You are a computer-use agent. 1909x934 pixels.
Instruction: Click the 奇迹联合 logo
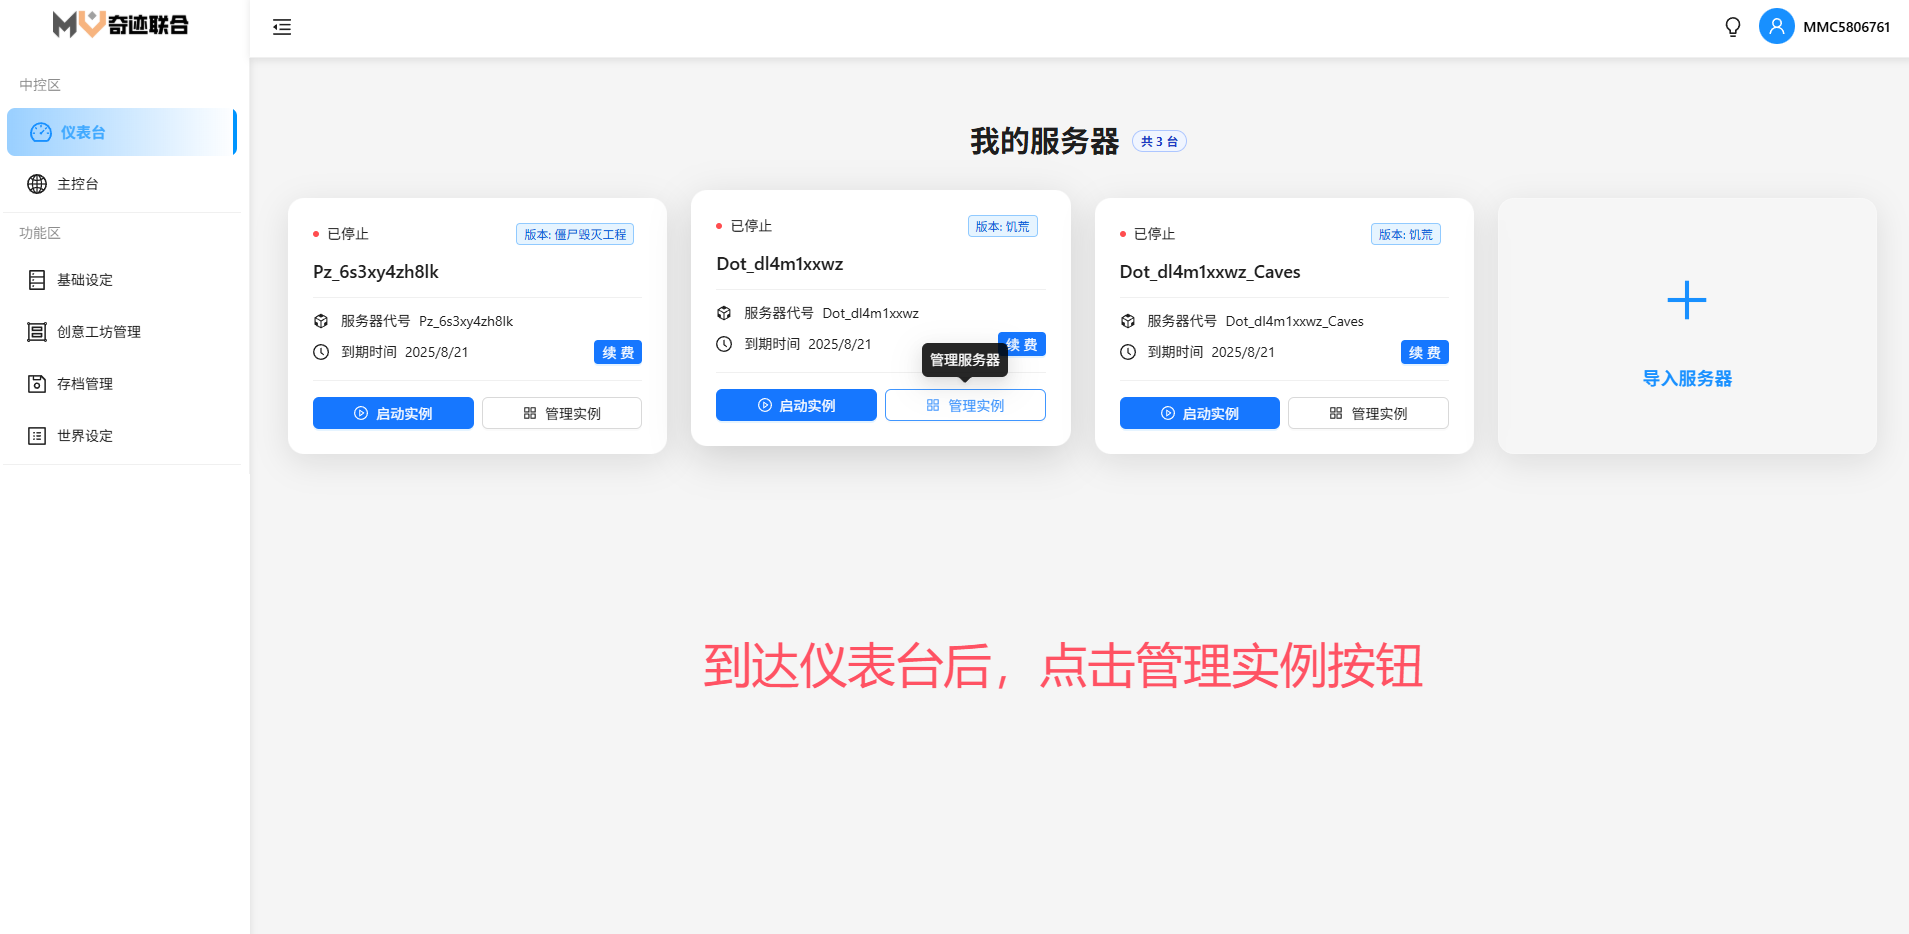click(x=121, y=24)
